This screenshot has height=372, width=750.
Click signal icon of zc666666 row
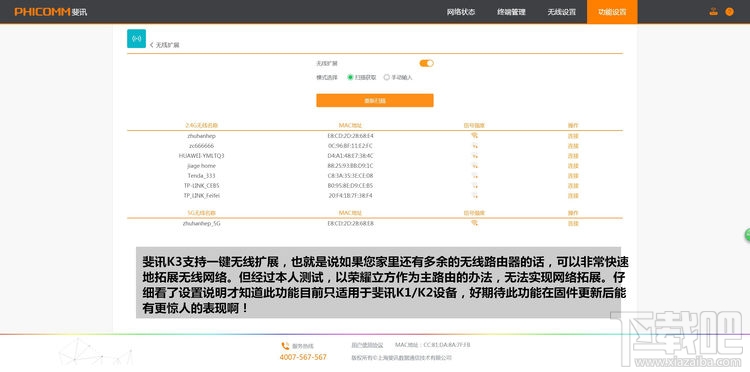[474, 145]
